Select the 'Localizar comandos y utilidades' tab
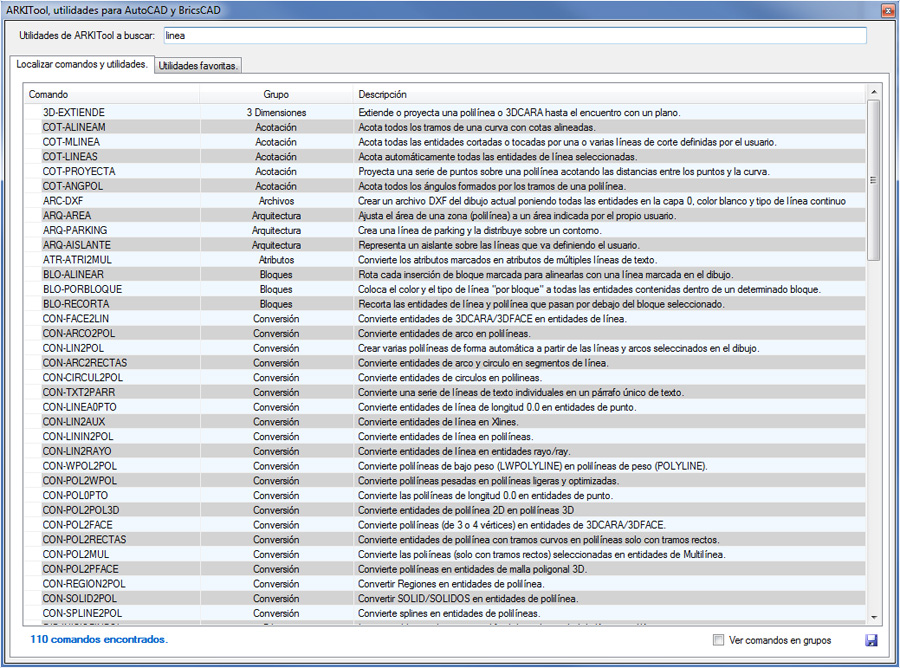The width and height of the screenshot is (900, 668). click(x=82, y=64)
